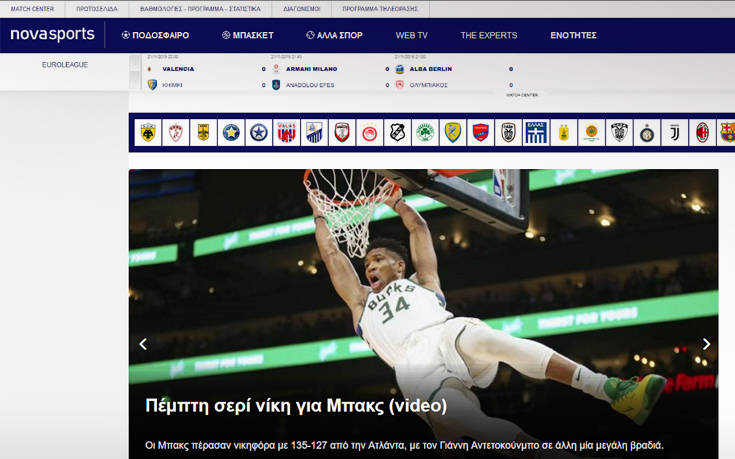Open the Asteras Tripolis star logo
735x459 pixels.
click(x=231, y=133)
